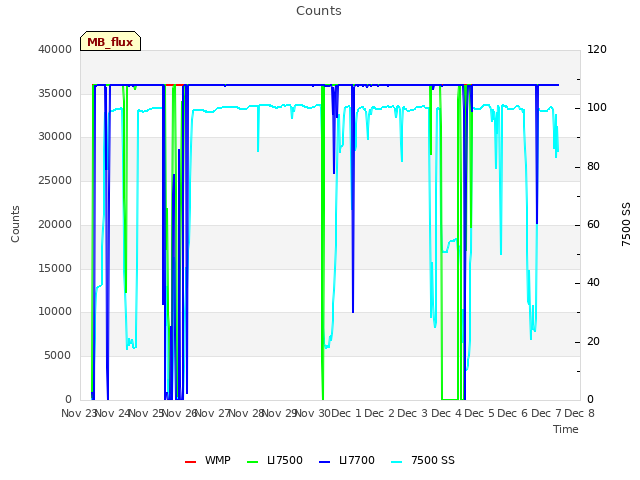Click the 15000 tick on left axis
The height and width of the screenshot is (480, 640).
(55, 268)
